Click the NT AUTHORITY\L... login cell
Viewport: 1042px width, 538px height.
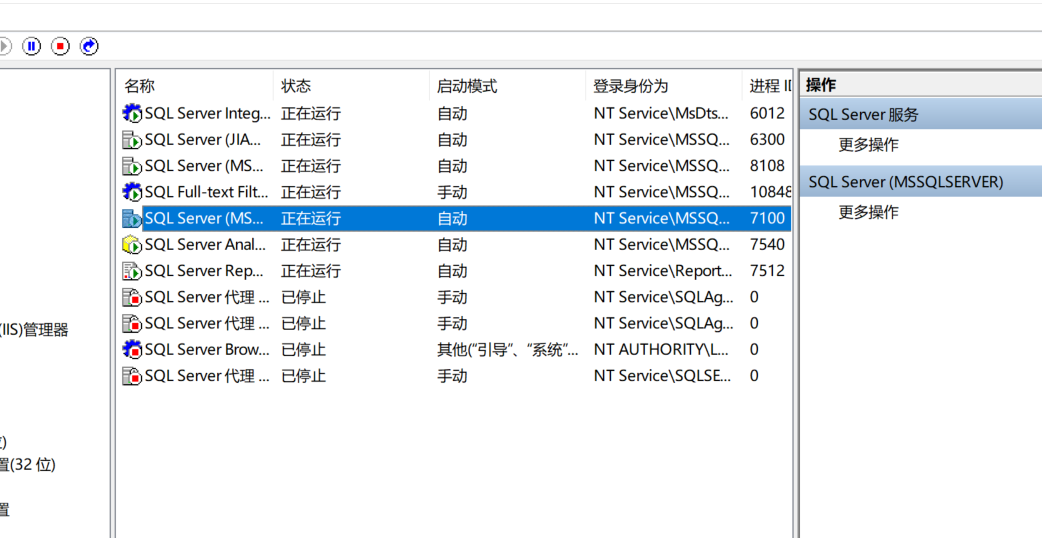click(661, 349)
